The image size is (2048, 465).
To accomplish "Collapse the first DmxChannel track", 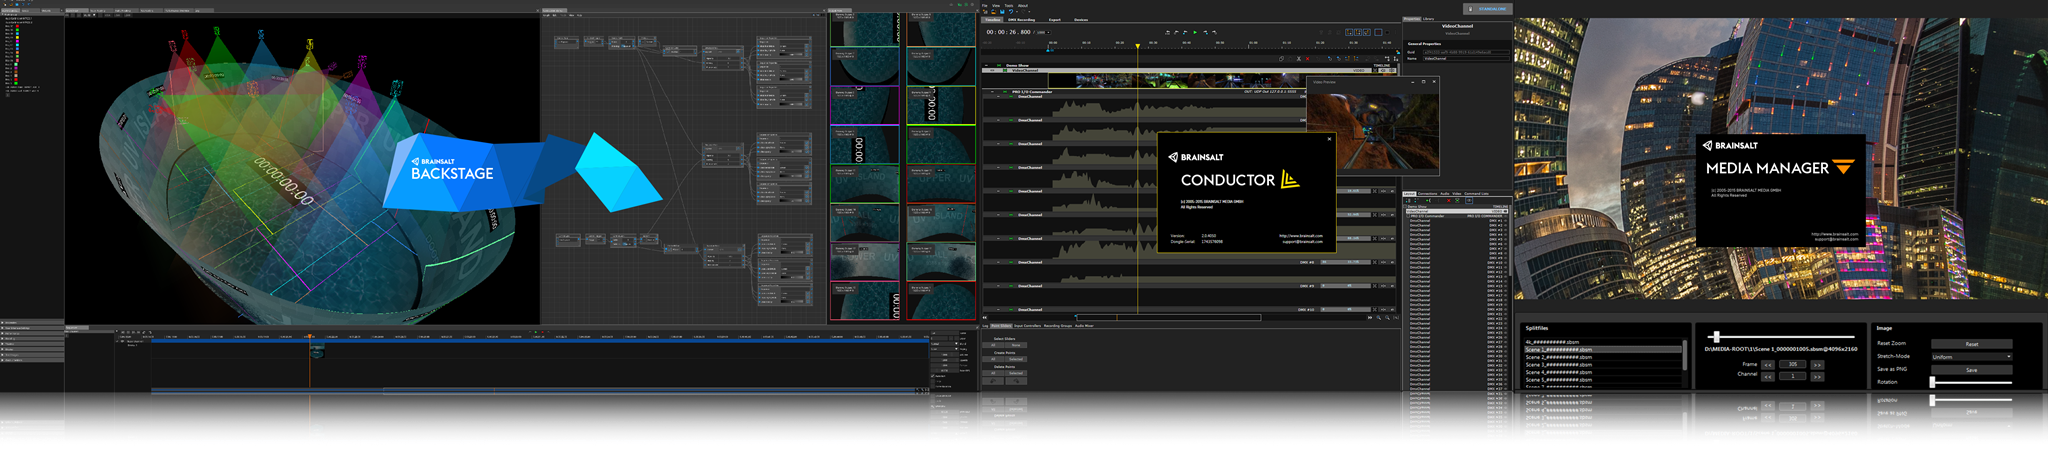I will point(998,96).
